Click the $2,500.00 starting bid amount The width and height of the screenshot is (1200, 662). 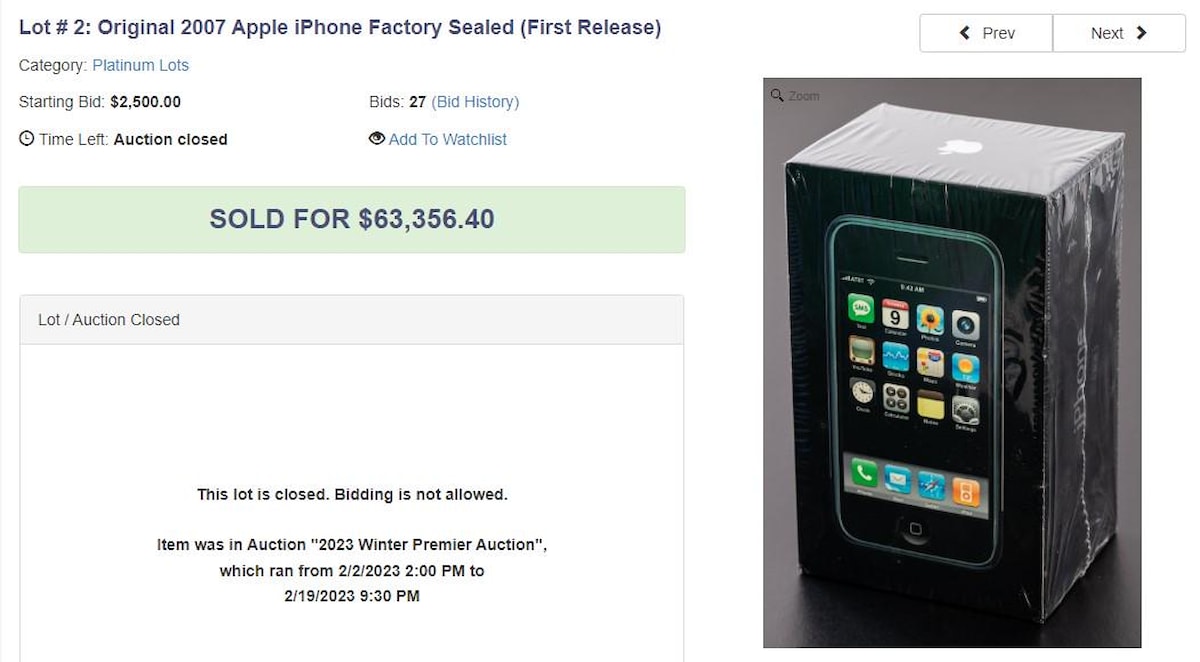click(145, 102)
